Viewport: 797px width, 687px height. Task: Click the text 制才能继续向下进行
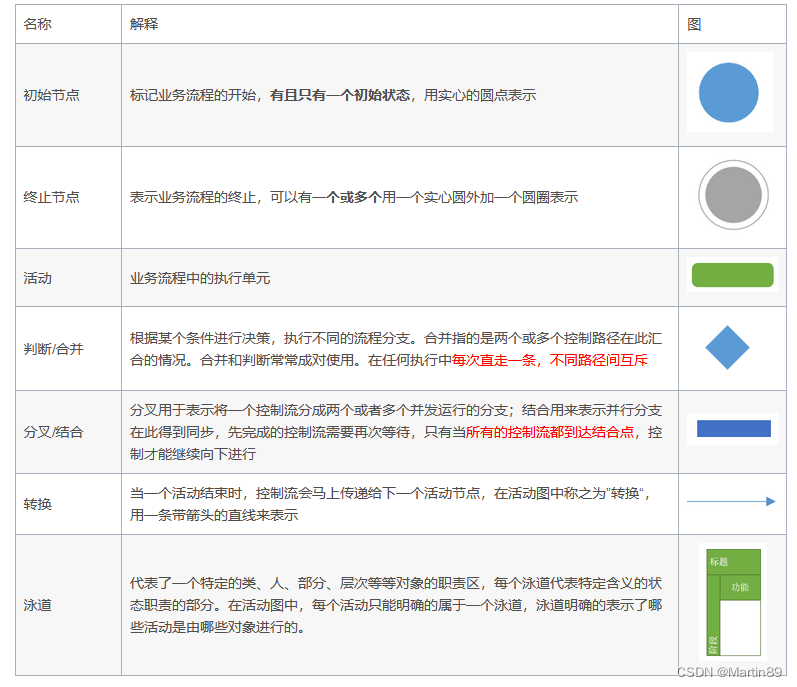pyautogui.click(x=193, y=454)
